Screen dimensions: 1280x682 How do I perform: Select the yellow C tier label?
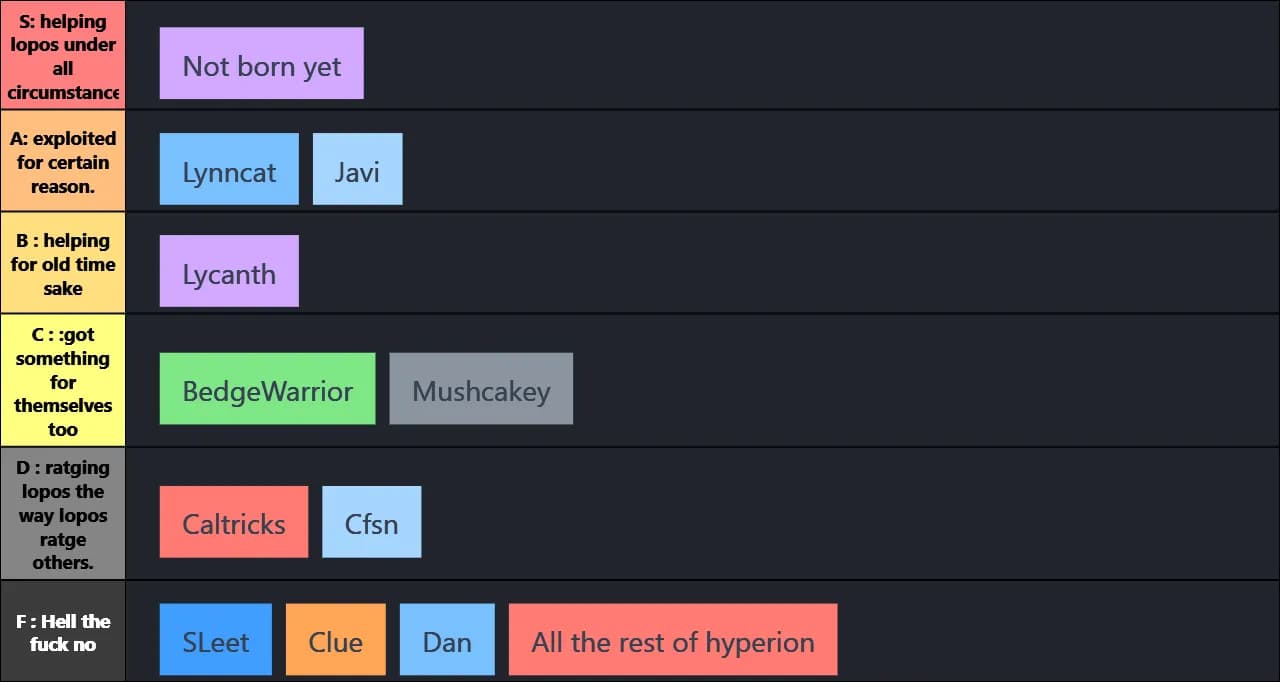[63, 381]
